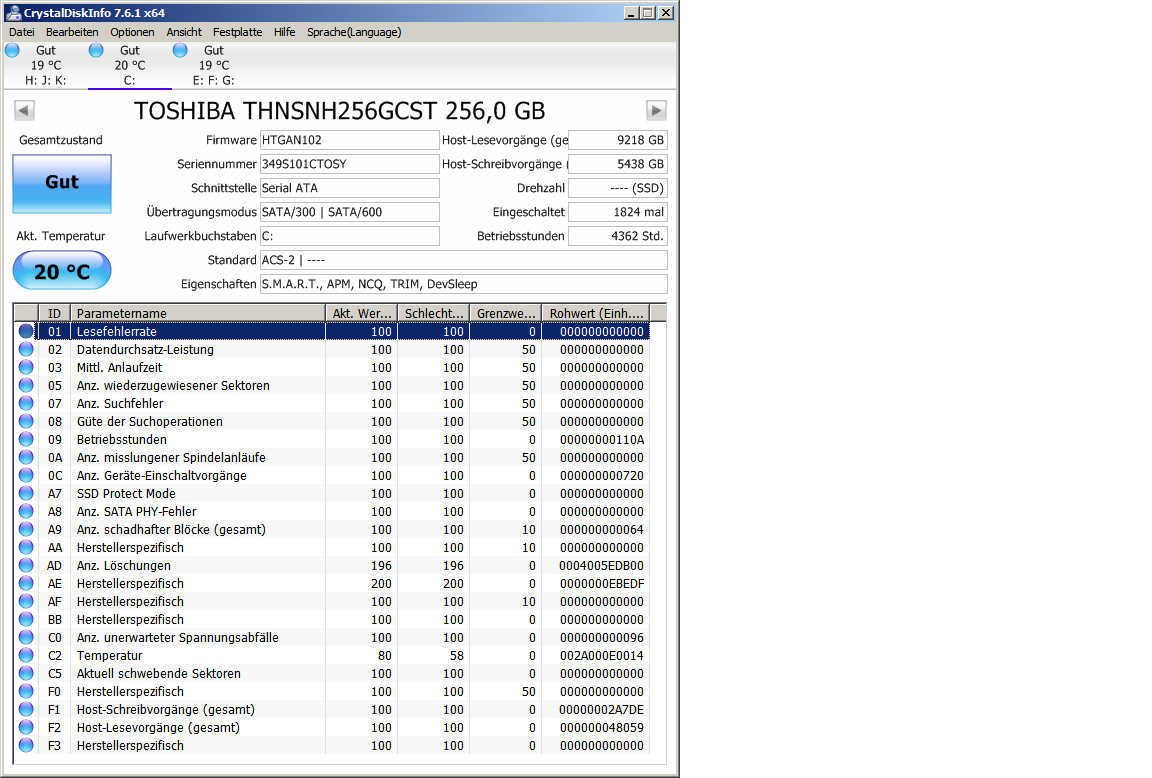Show the previous disk with left arrow
Image resolution: width=1152 pixels, height=778 pixels.
[24, 110]
